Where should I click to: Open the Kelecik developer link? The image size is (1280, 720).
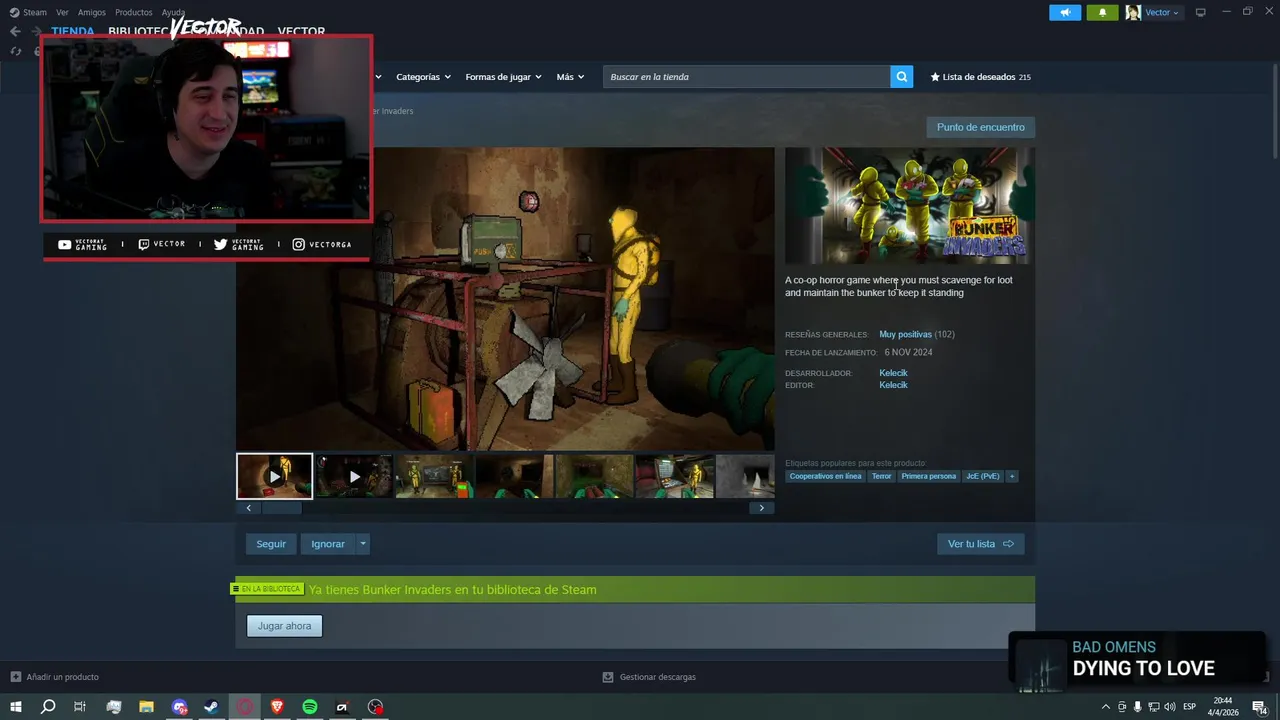pos(893,373)
